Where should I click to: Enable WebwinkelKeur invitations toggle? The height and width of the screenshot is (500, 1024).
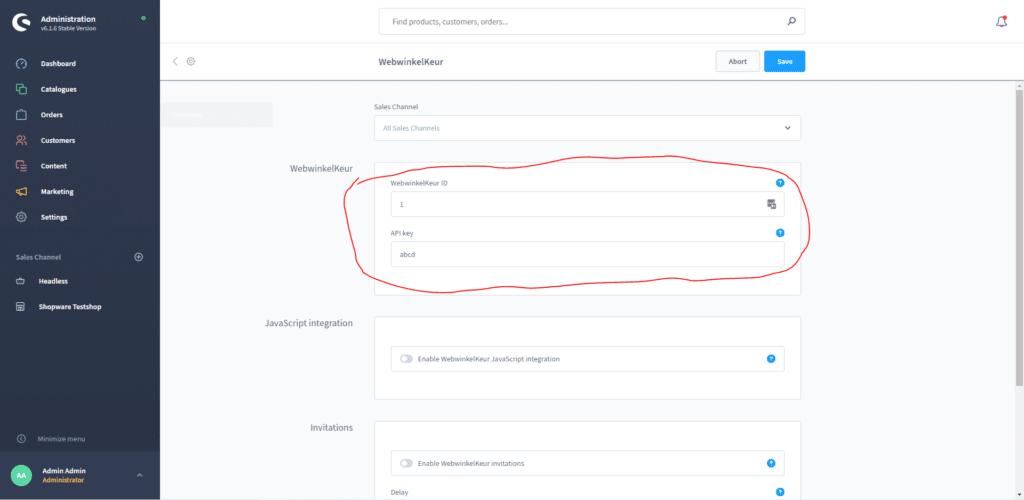[406, 463]
